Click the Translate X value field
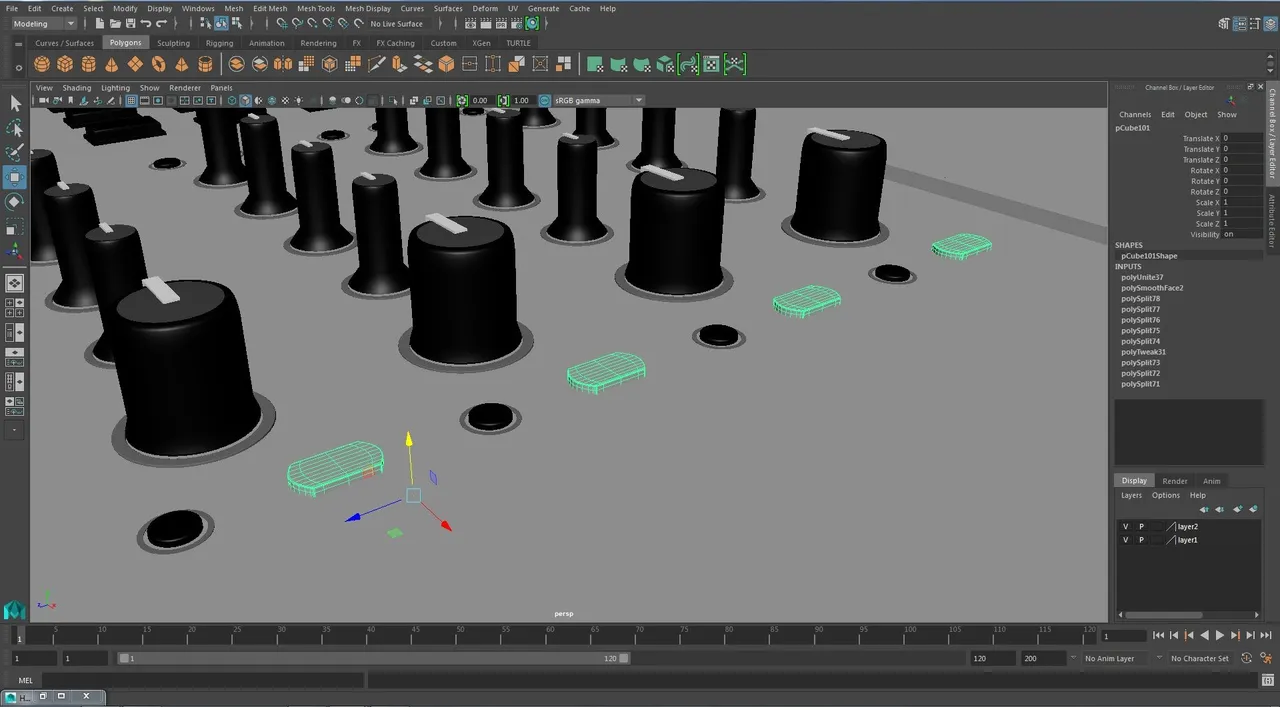This screenshot has width=1280, height=707. pyautogui.click(x=1243, y=139)
